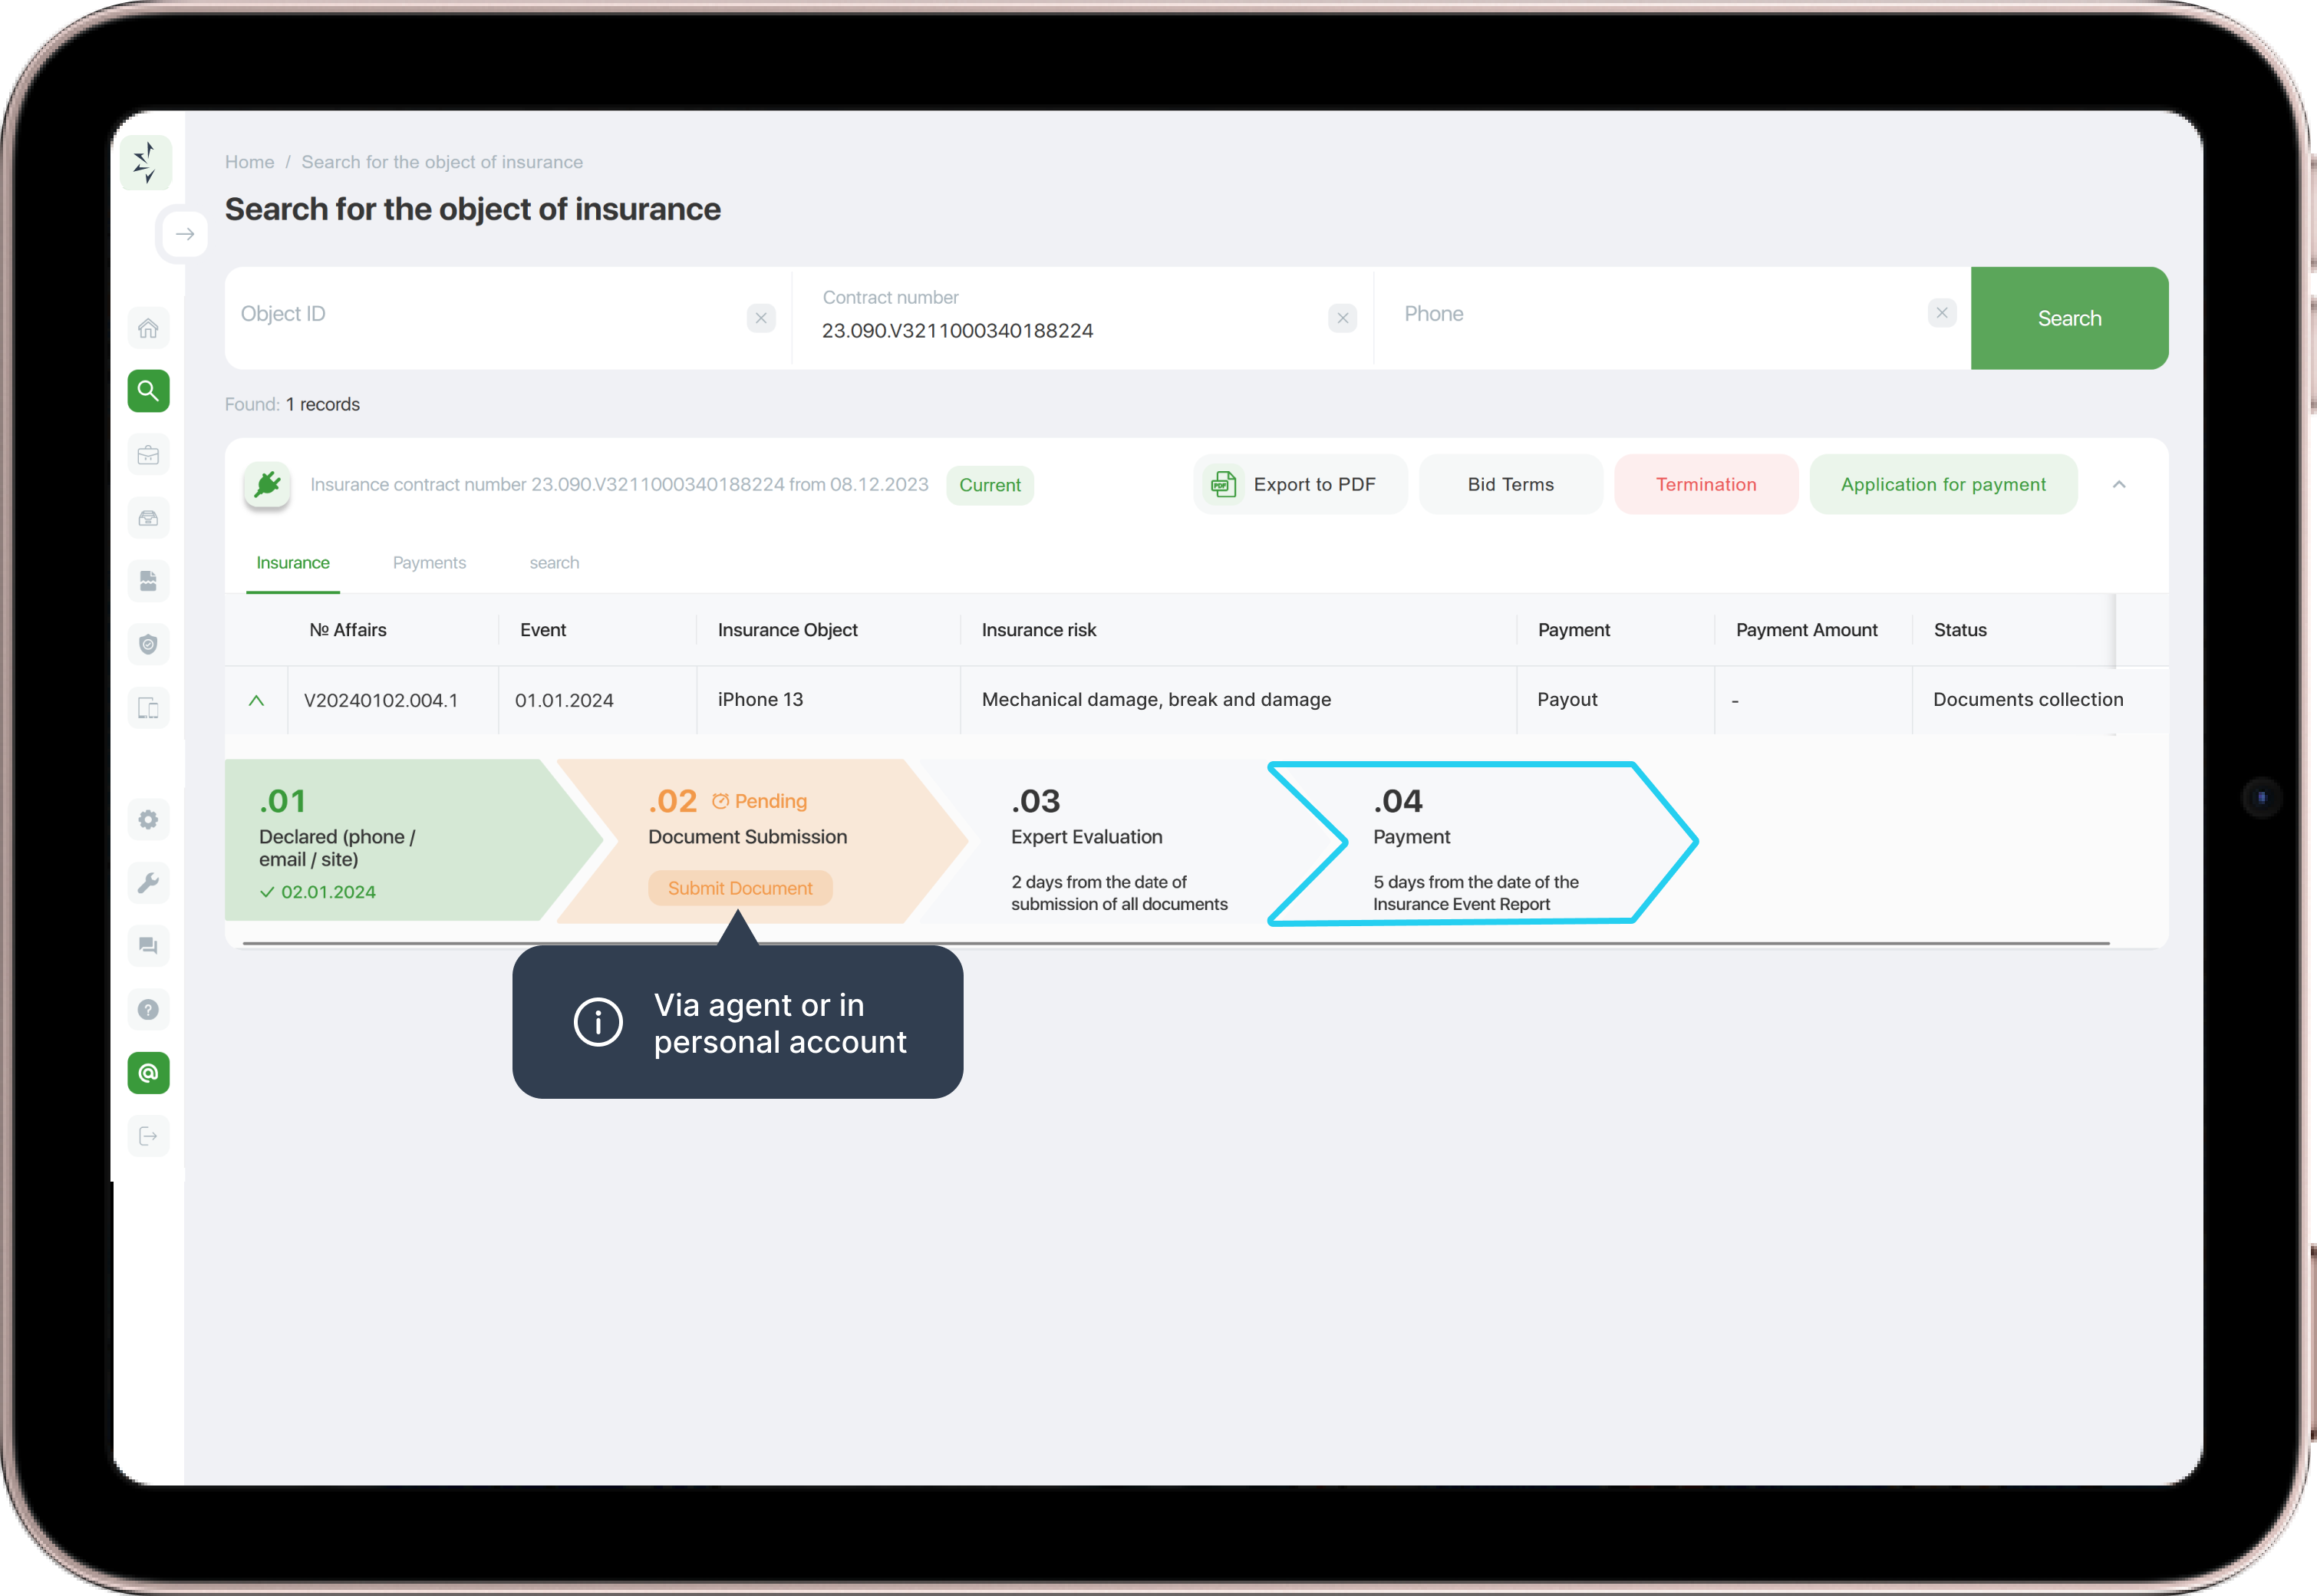Open the shield check sidebar icon
This screenshot has width=2317, height=1596.
148,644
